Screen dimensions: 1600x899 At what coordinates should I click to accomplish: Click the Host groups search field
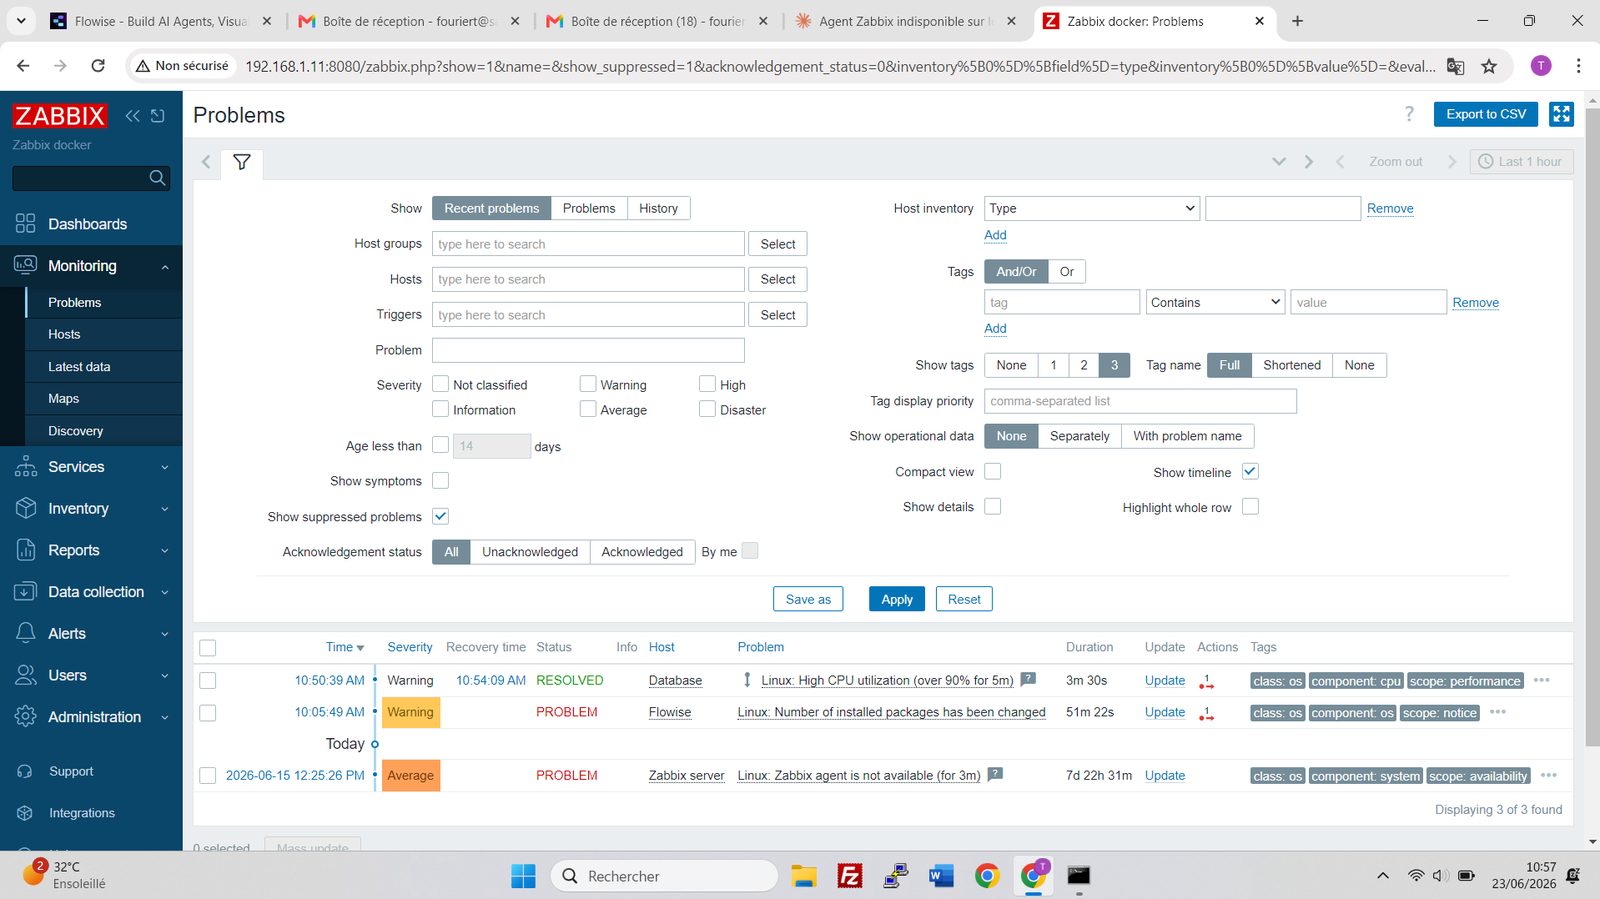click(x=588, y=244)
